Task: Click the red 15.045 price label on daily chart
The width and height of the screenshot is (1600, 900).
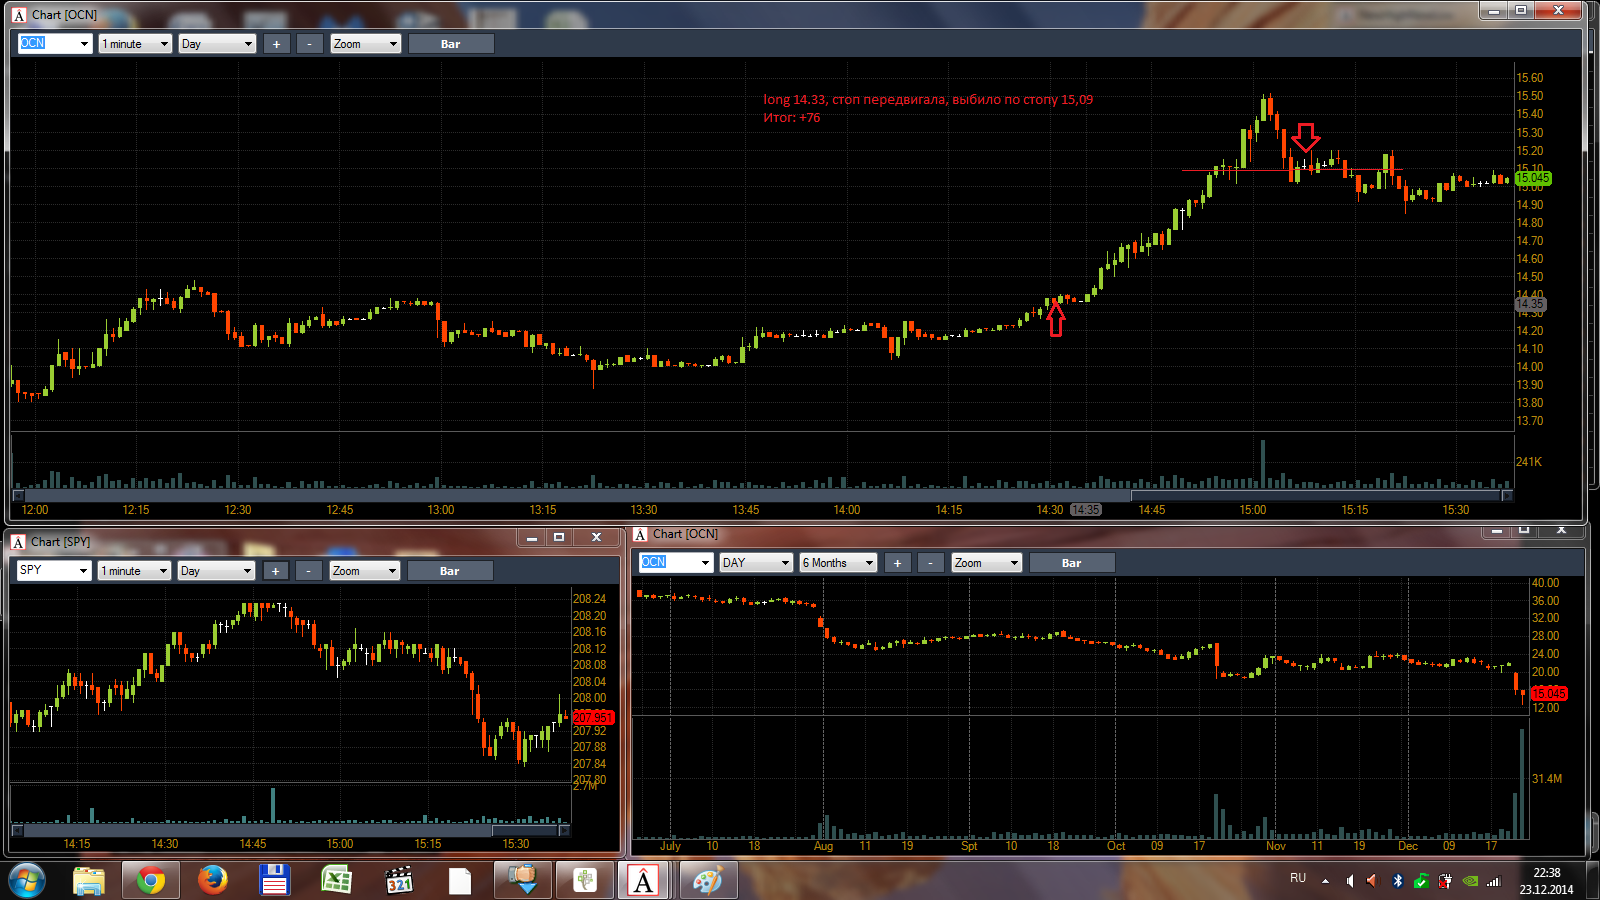Action: pos(1549,693)
